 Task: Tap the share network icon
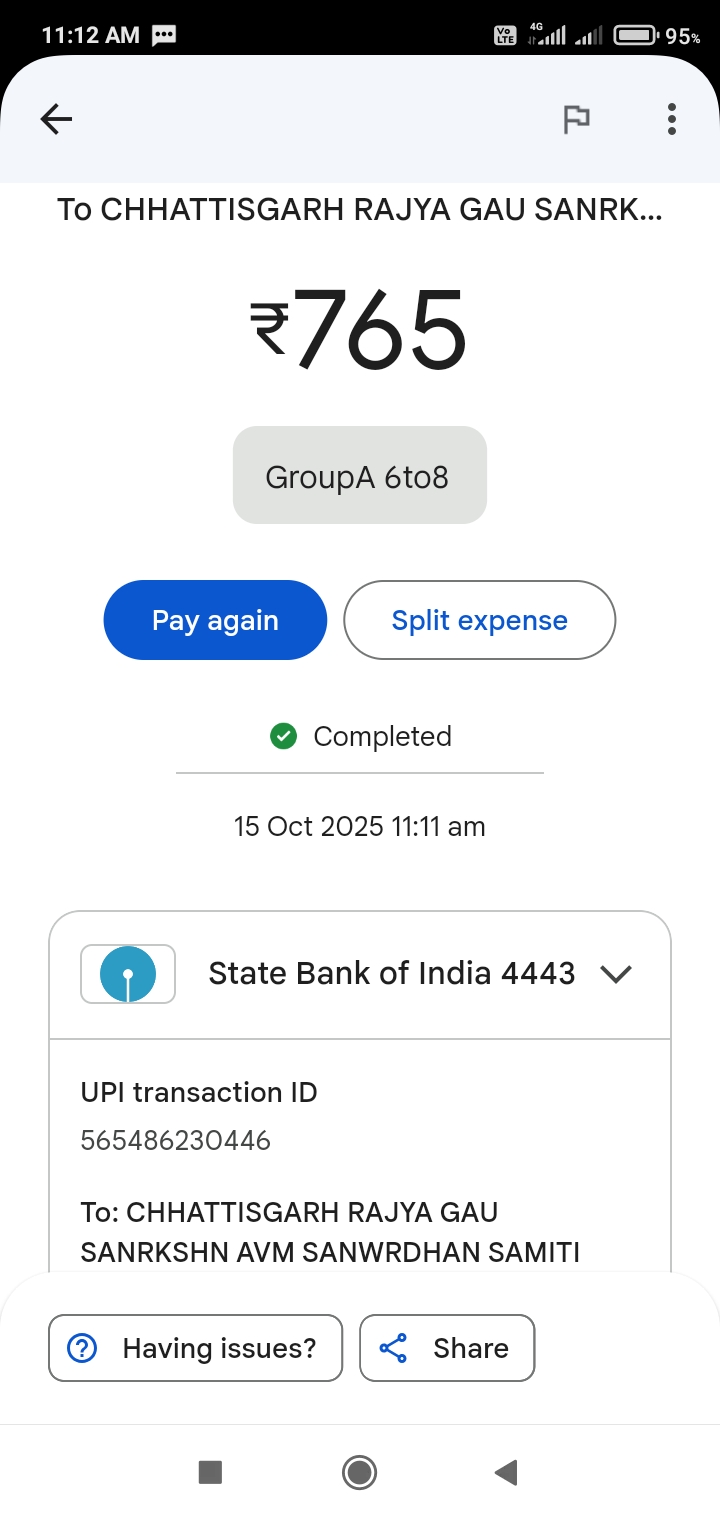[x=393, y=1348]
